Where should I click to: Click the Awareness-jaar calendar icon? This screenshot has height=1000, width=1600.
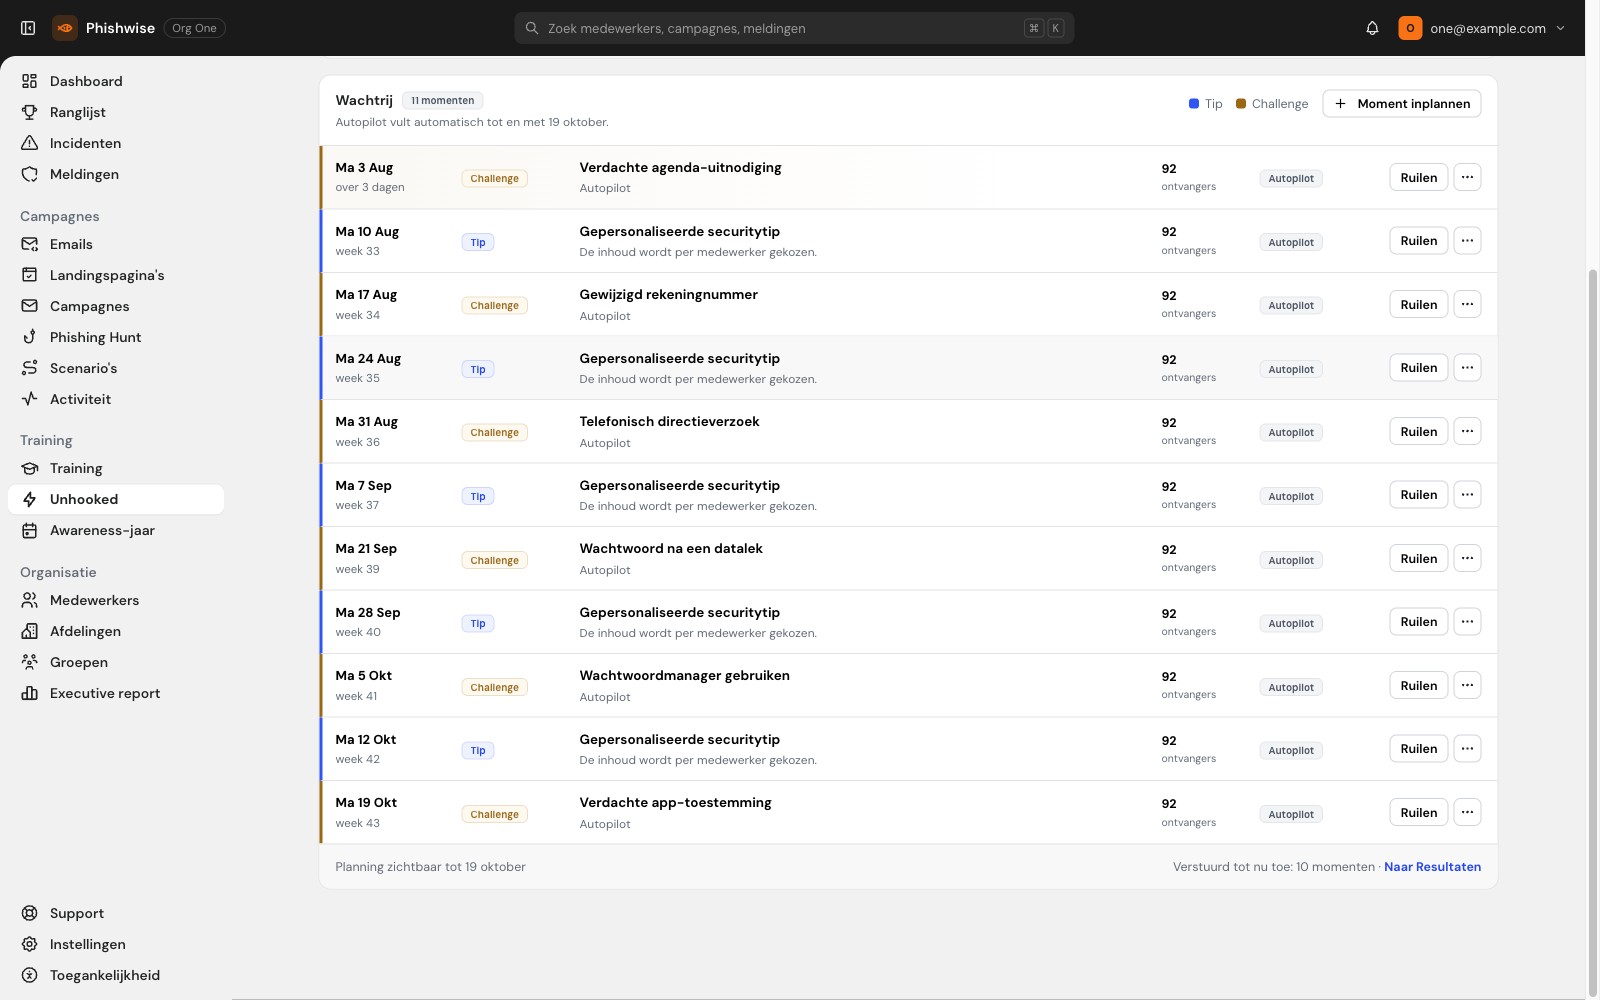click(30, 530)
